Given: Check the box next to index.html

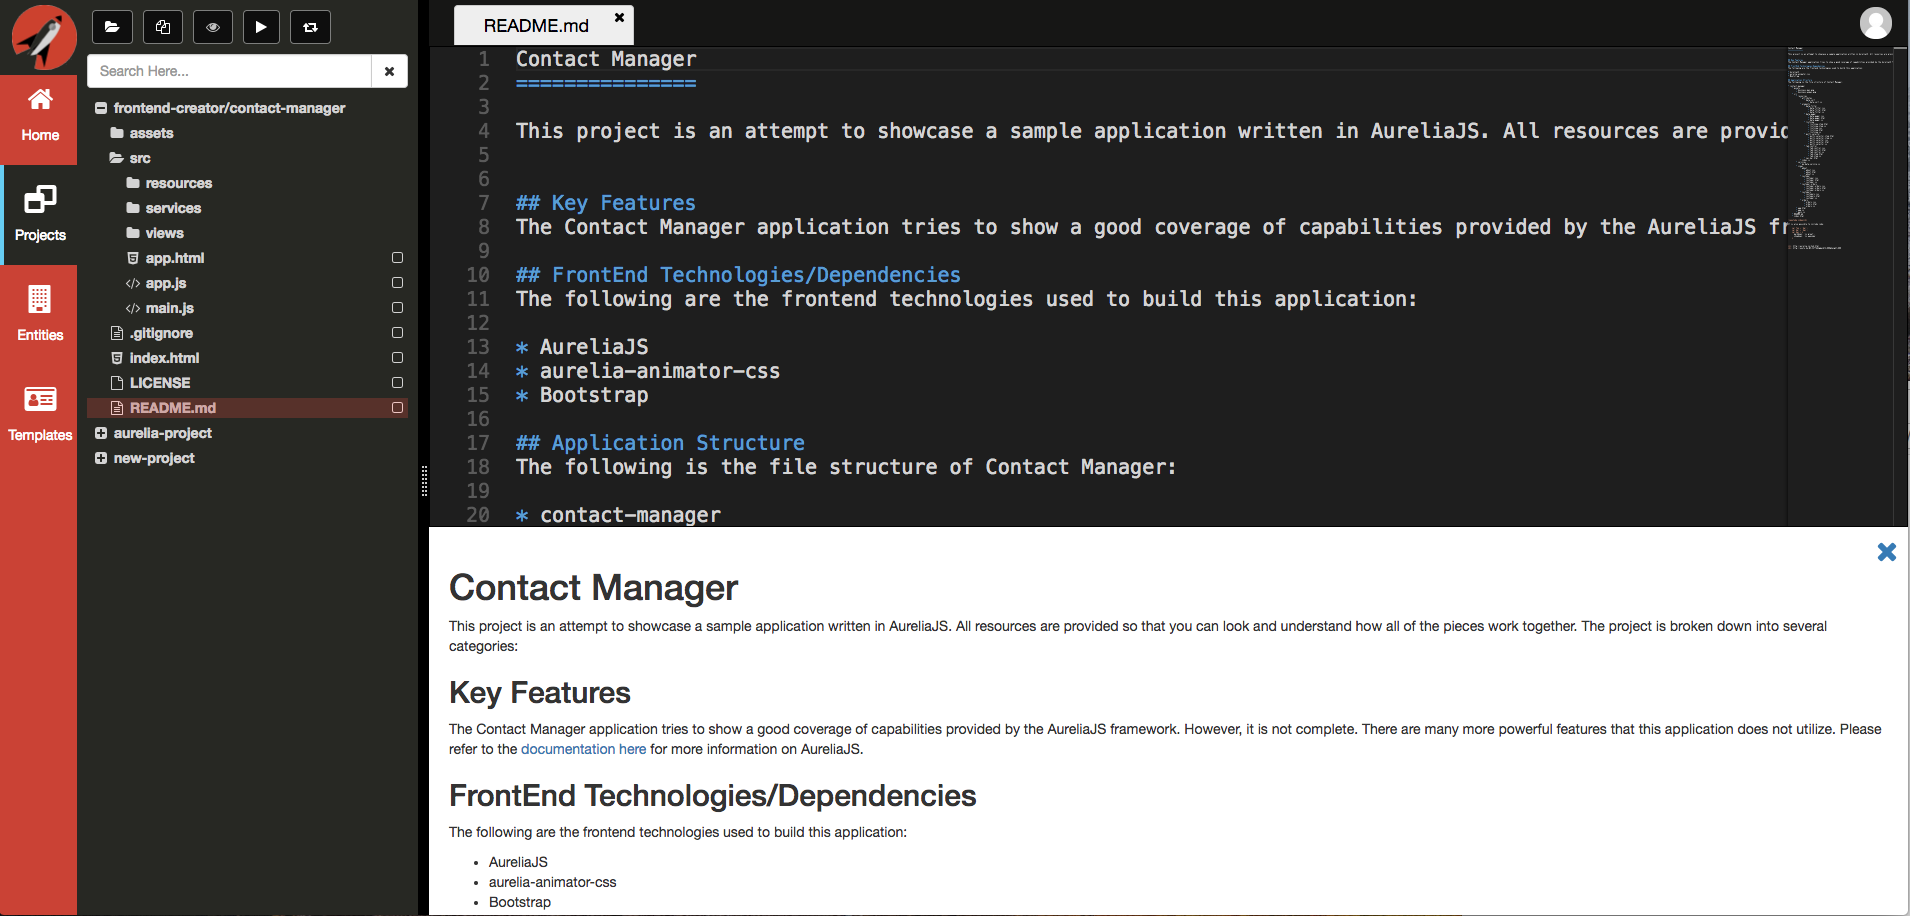Looking at the screenshot, I should click(397, 358).
